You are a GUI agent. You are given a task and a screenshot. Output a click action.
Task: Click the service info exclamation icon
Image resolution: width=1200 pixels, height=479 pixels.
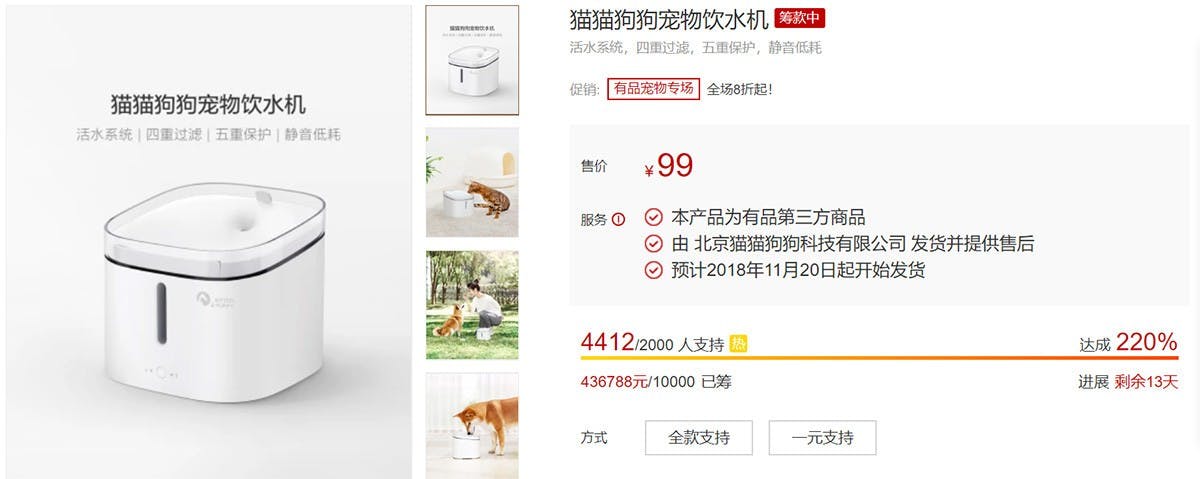pyautogui.click(x=618, y=220)
